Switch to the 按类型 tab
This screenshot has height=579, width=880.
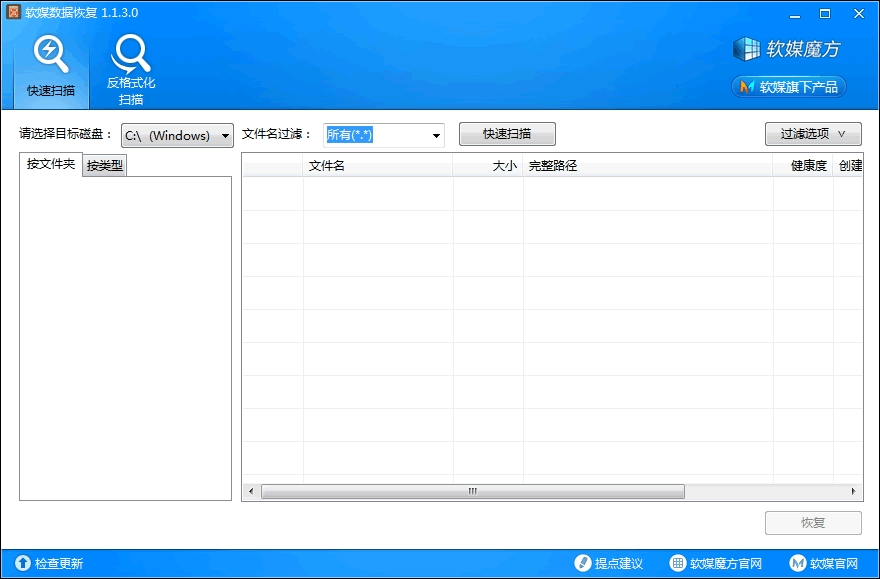pos(105,166)
